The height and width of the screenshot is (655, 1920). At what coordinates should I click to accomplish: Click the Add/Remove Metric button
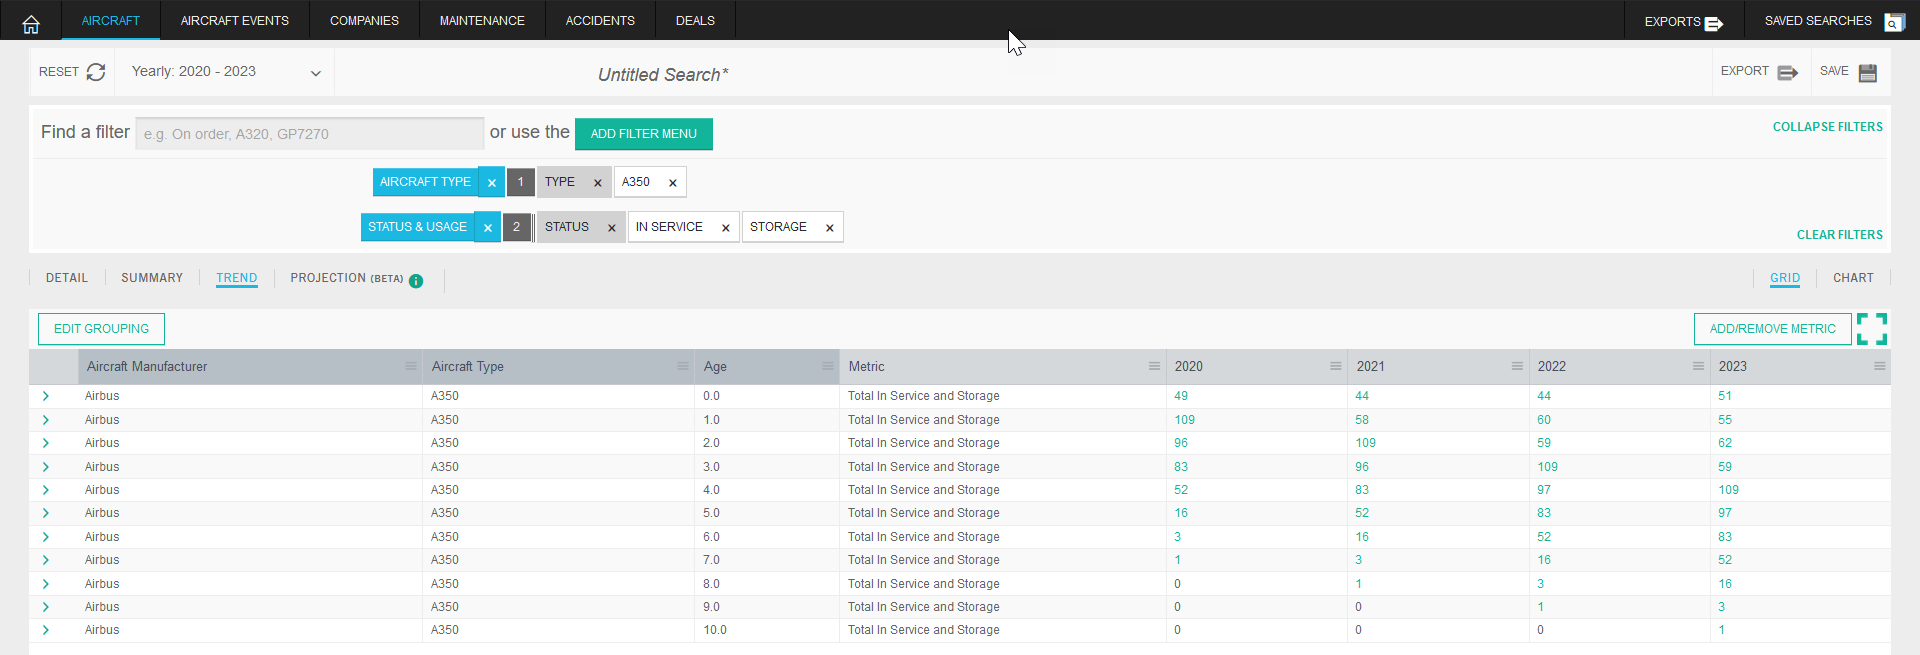pyautogui.click(x=1772, y=329)
